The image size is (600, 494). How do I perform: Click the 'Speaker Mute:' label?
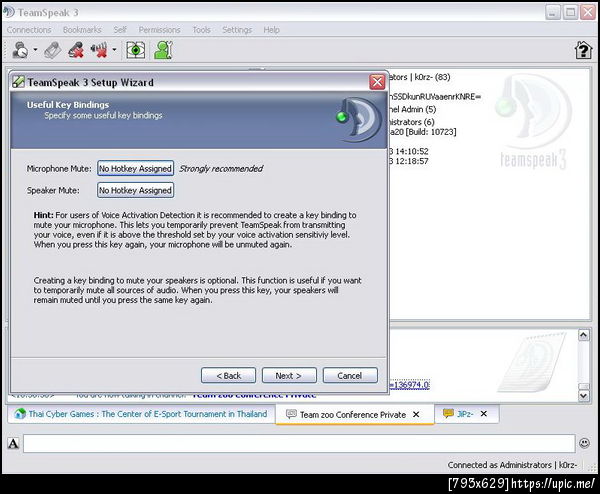click(x=53, y=190)
